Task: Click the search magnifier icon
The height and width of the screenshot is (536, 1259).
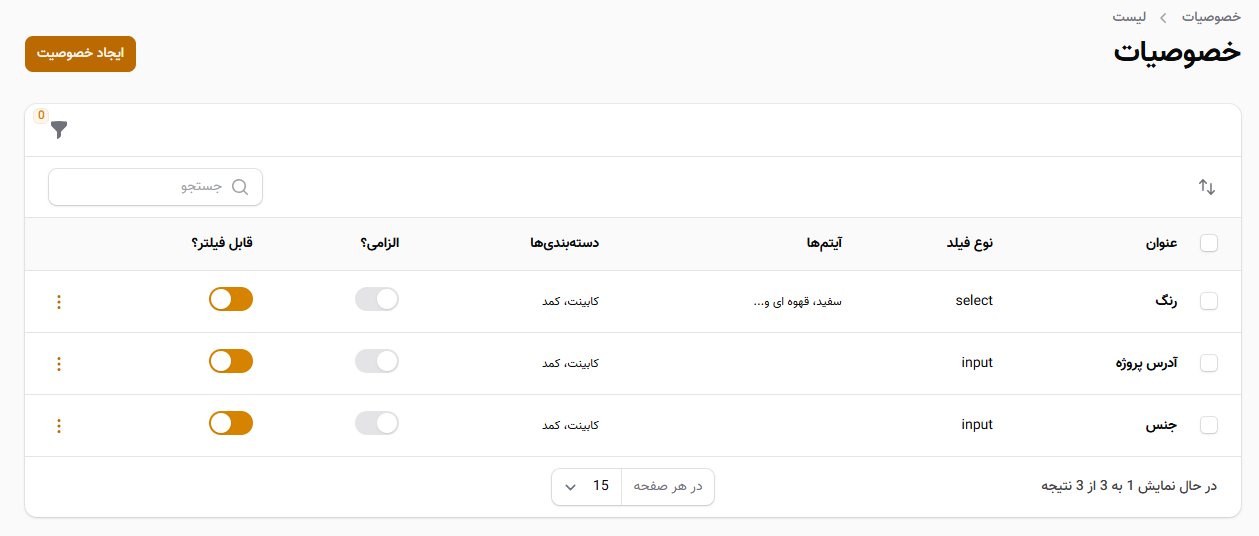Action: (x=240, y=187)
